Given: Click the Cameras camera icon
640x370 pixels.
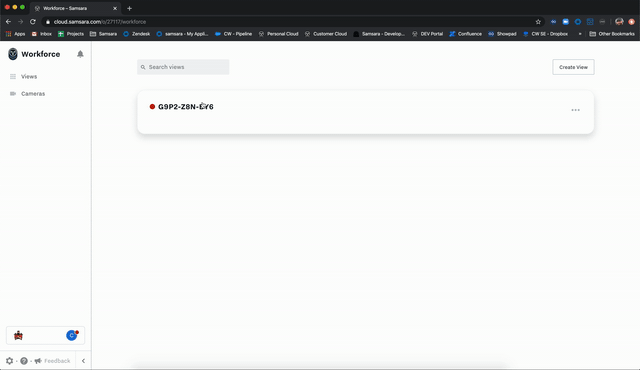Looking at the screenshot, I should (x=13, y=93).
